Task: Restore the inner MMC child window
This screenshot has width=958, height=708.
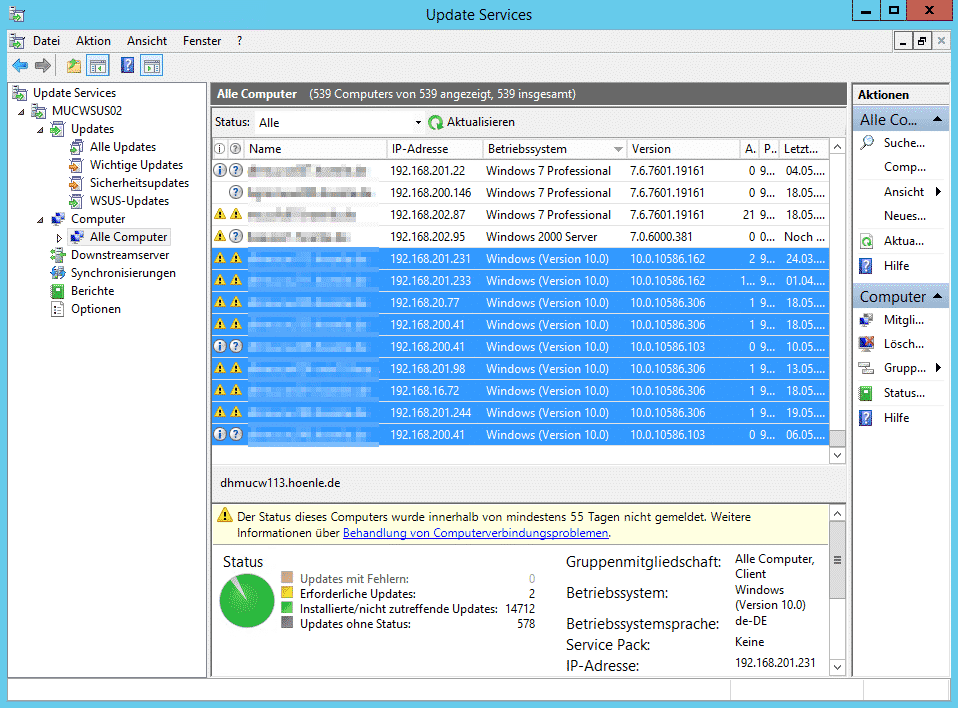Action: (922, 41)
